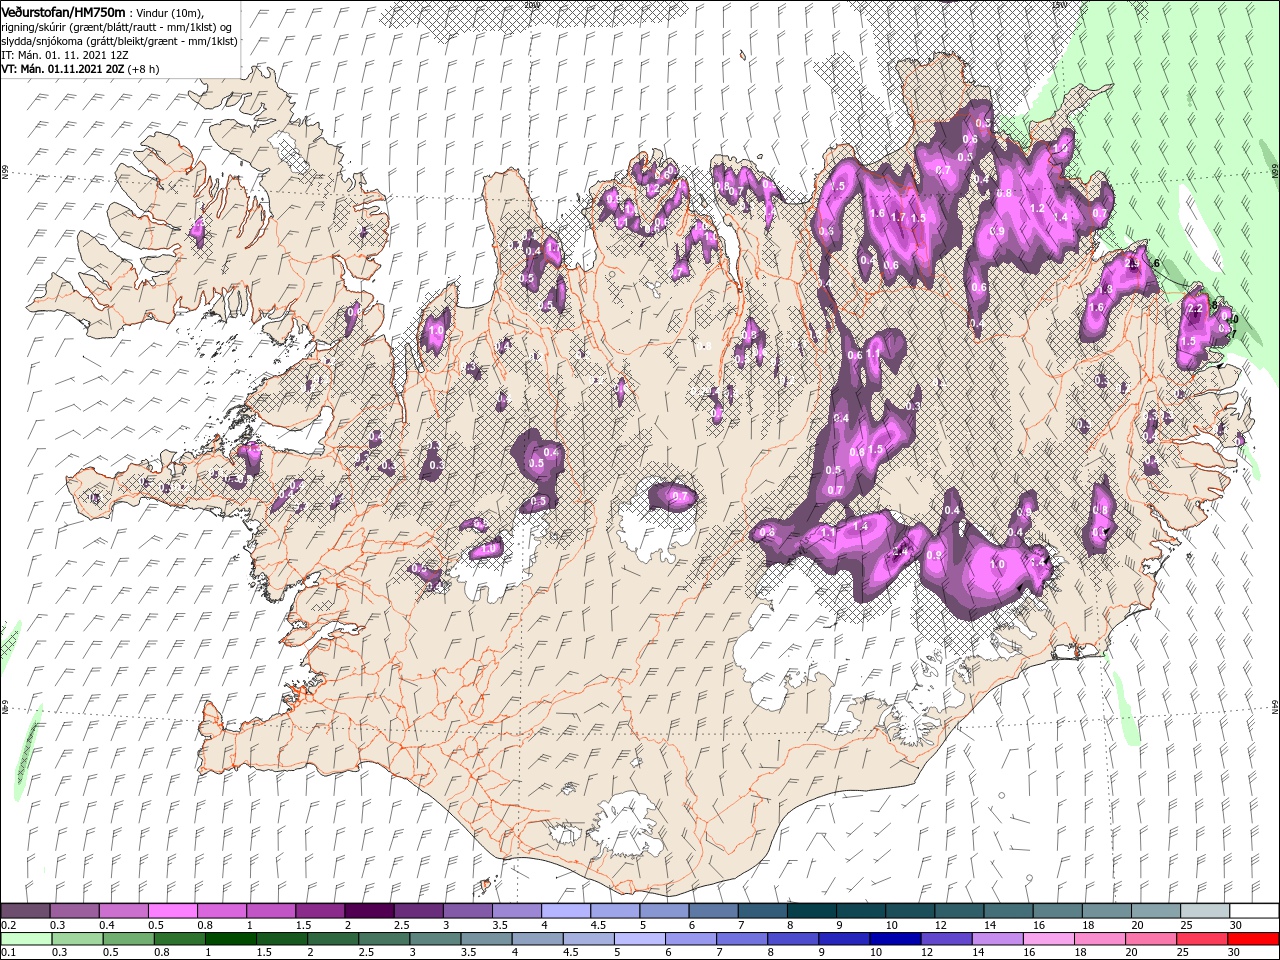Pick lower legend swatch between 4 and 4.5
Viewport: 1280px width, 960px height.
pos(538,939)
